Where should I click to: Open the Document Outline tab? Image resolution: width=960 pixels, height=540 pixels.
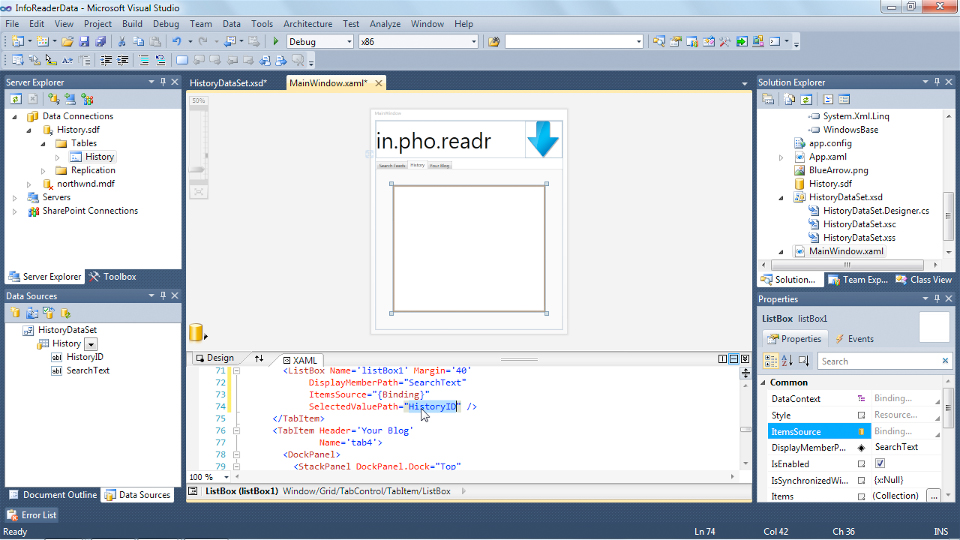click(53, 495)
